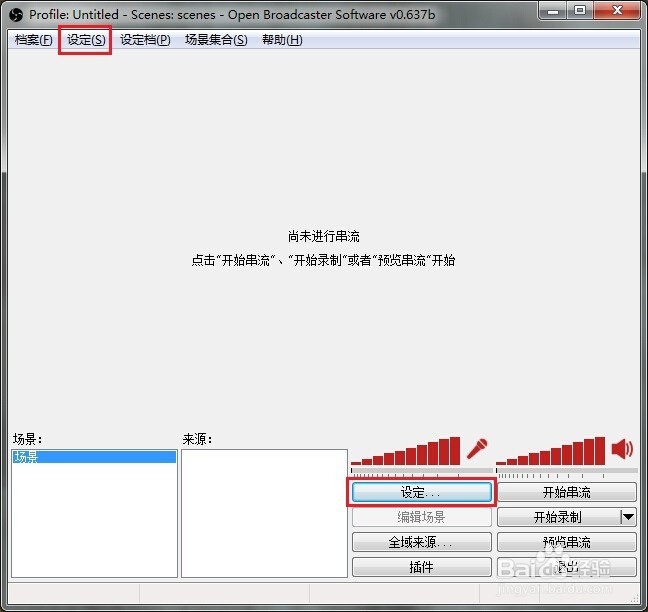Mute the microphone via the mic icon

[x=477, y=449]
